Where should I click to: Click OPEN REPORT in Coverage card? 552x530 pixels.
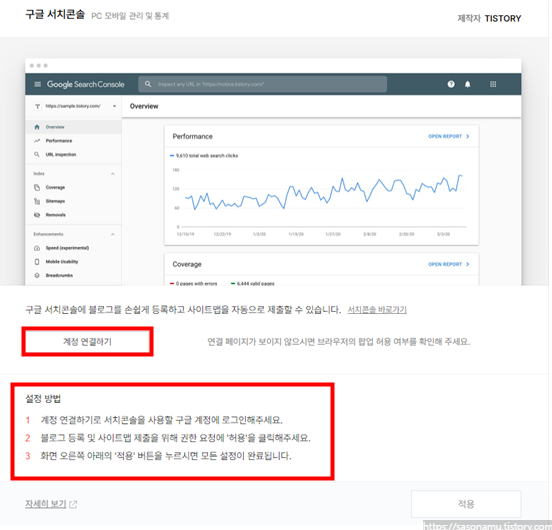pyautogui.click(x=449, y=264)
